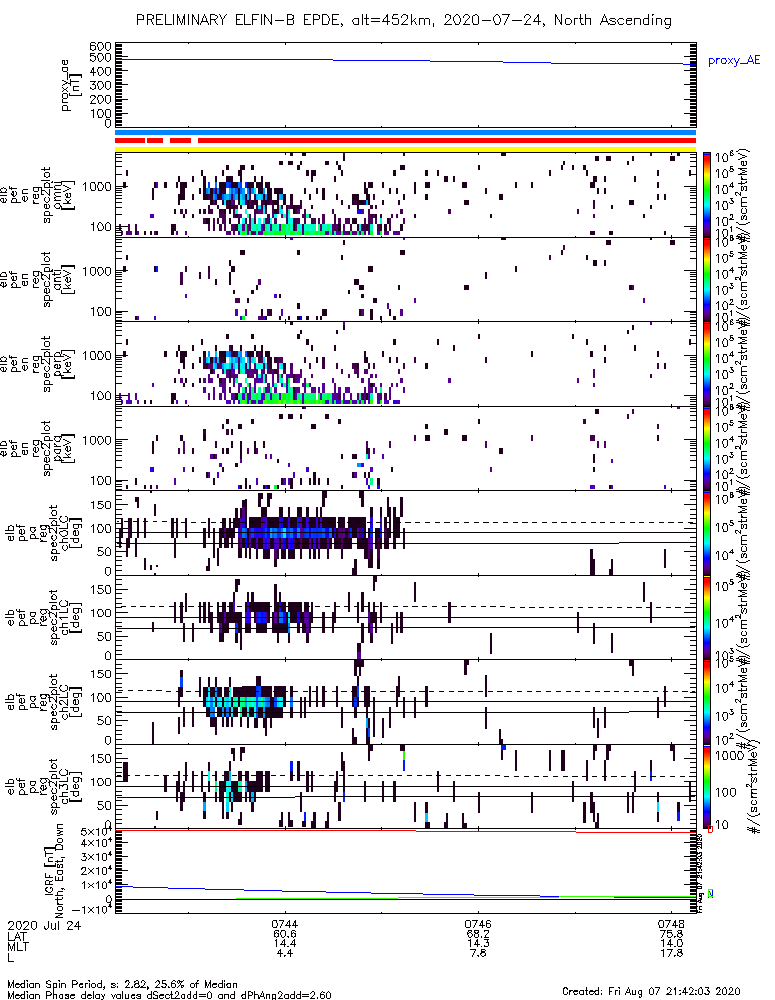Click the omni spectrogram color scale bar
Screen dimensions: 775x1000
707,195
